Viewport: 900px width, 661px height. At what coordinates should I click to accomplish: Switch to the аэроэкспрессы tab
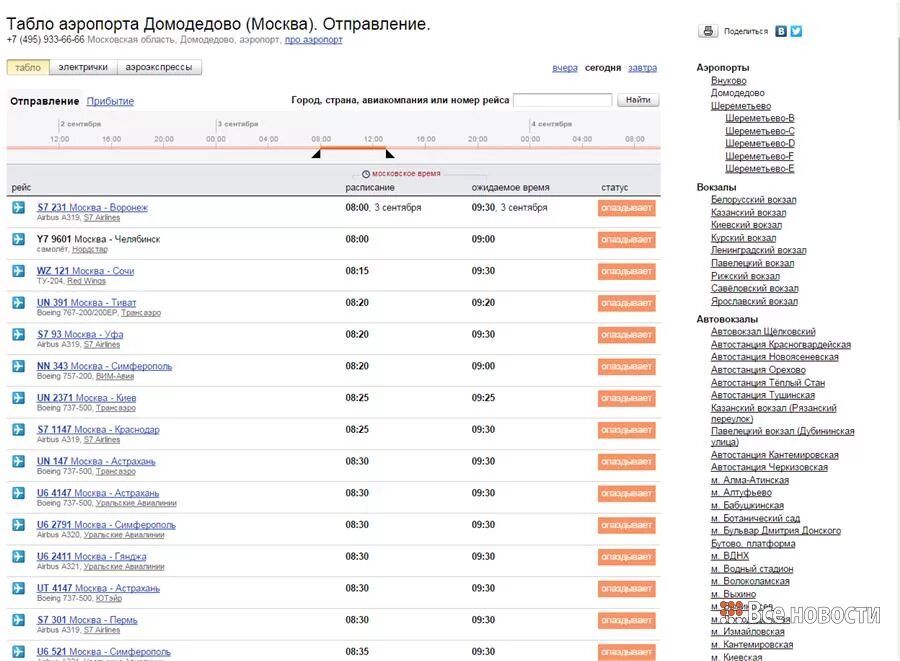tap(160, 67)
